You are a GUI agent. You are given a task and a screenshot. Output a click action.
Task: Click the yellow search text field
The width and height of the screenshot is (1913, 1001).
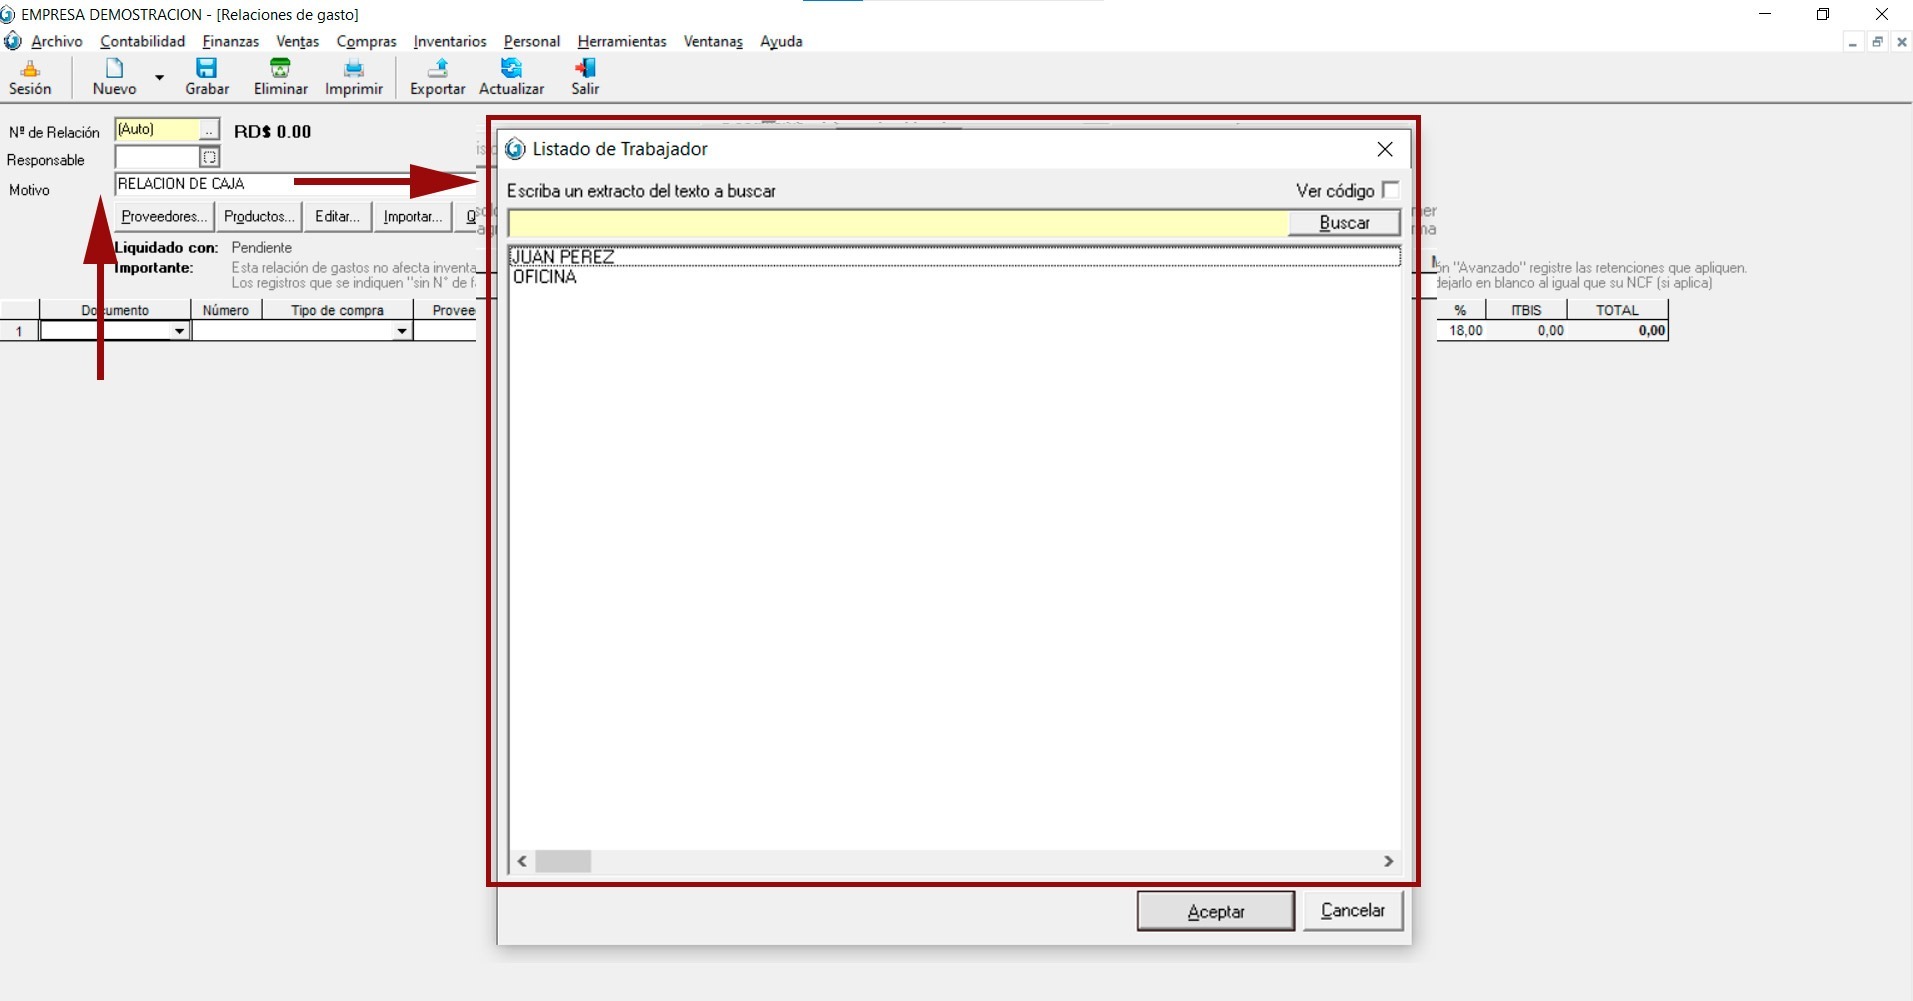tap(897, 223)
